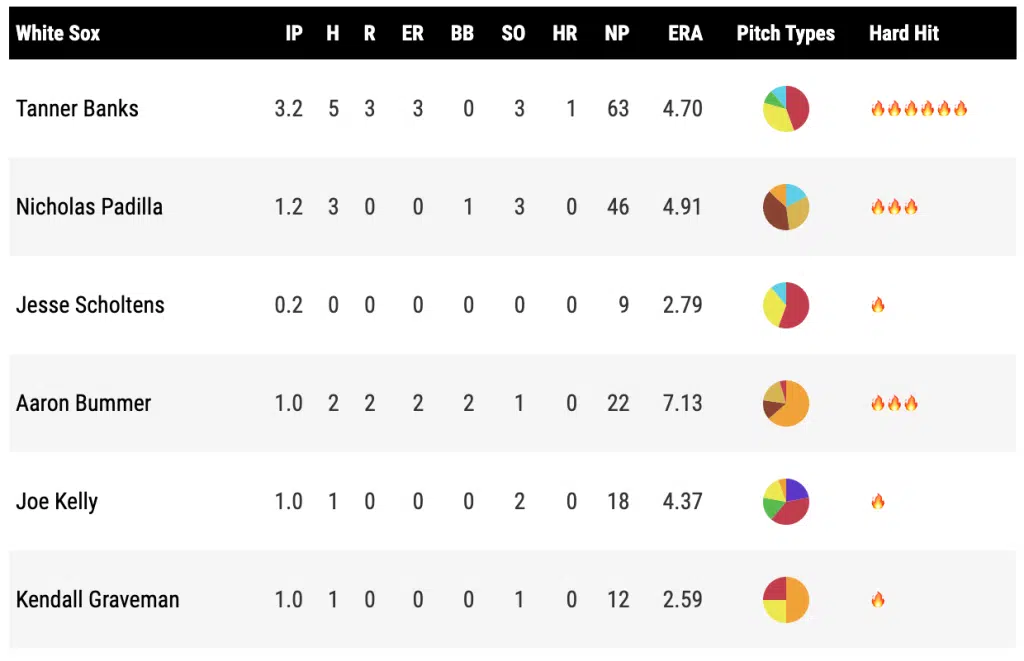The width and height of the screenshot is (1024, 661).
Task: Click Kendall Graveman's pitch types pie chart
Action: pos(785,600)
